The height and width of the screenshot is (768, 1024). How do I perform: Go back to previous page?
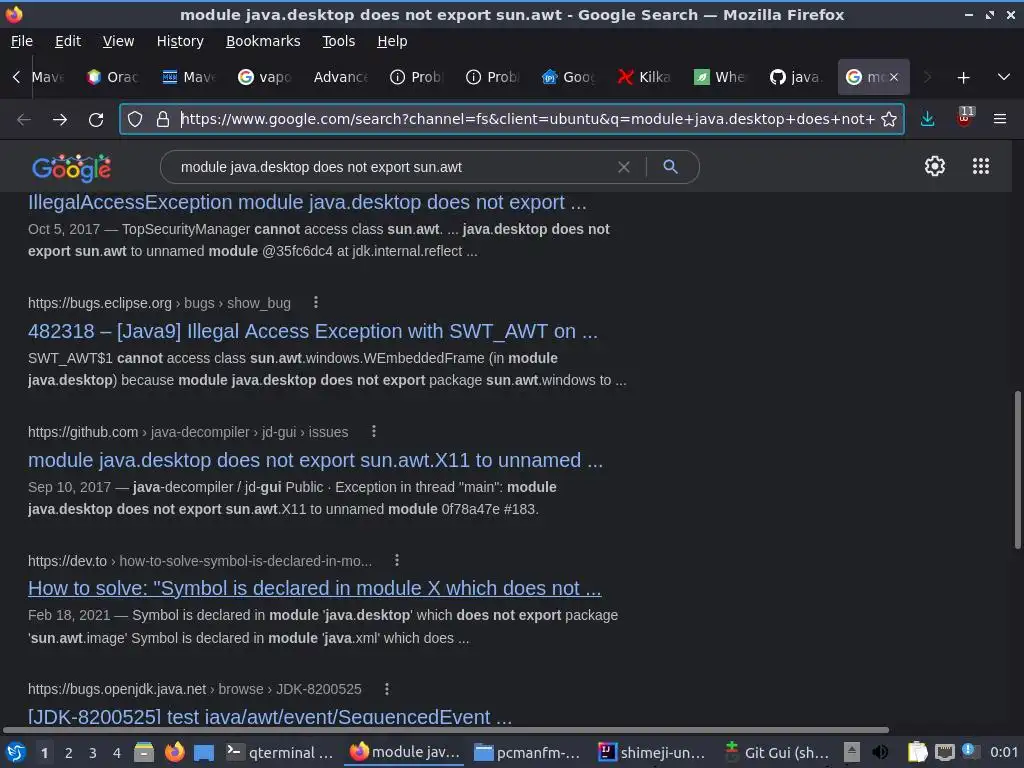click(x=24, y=120)
